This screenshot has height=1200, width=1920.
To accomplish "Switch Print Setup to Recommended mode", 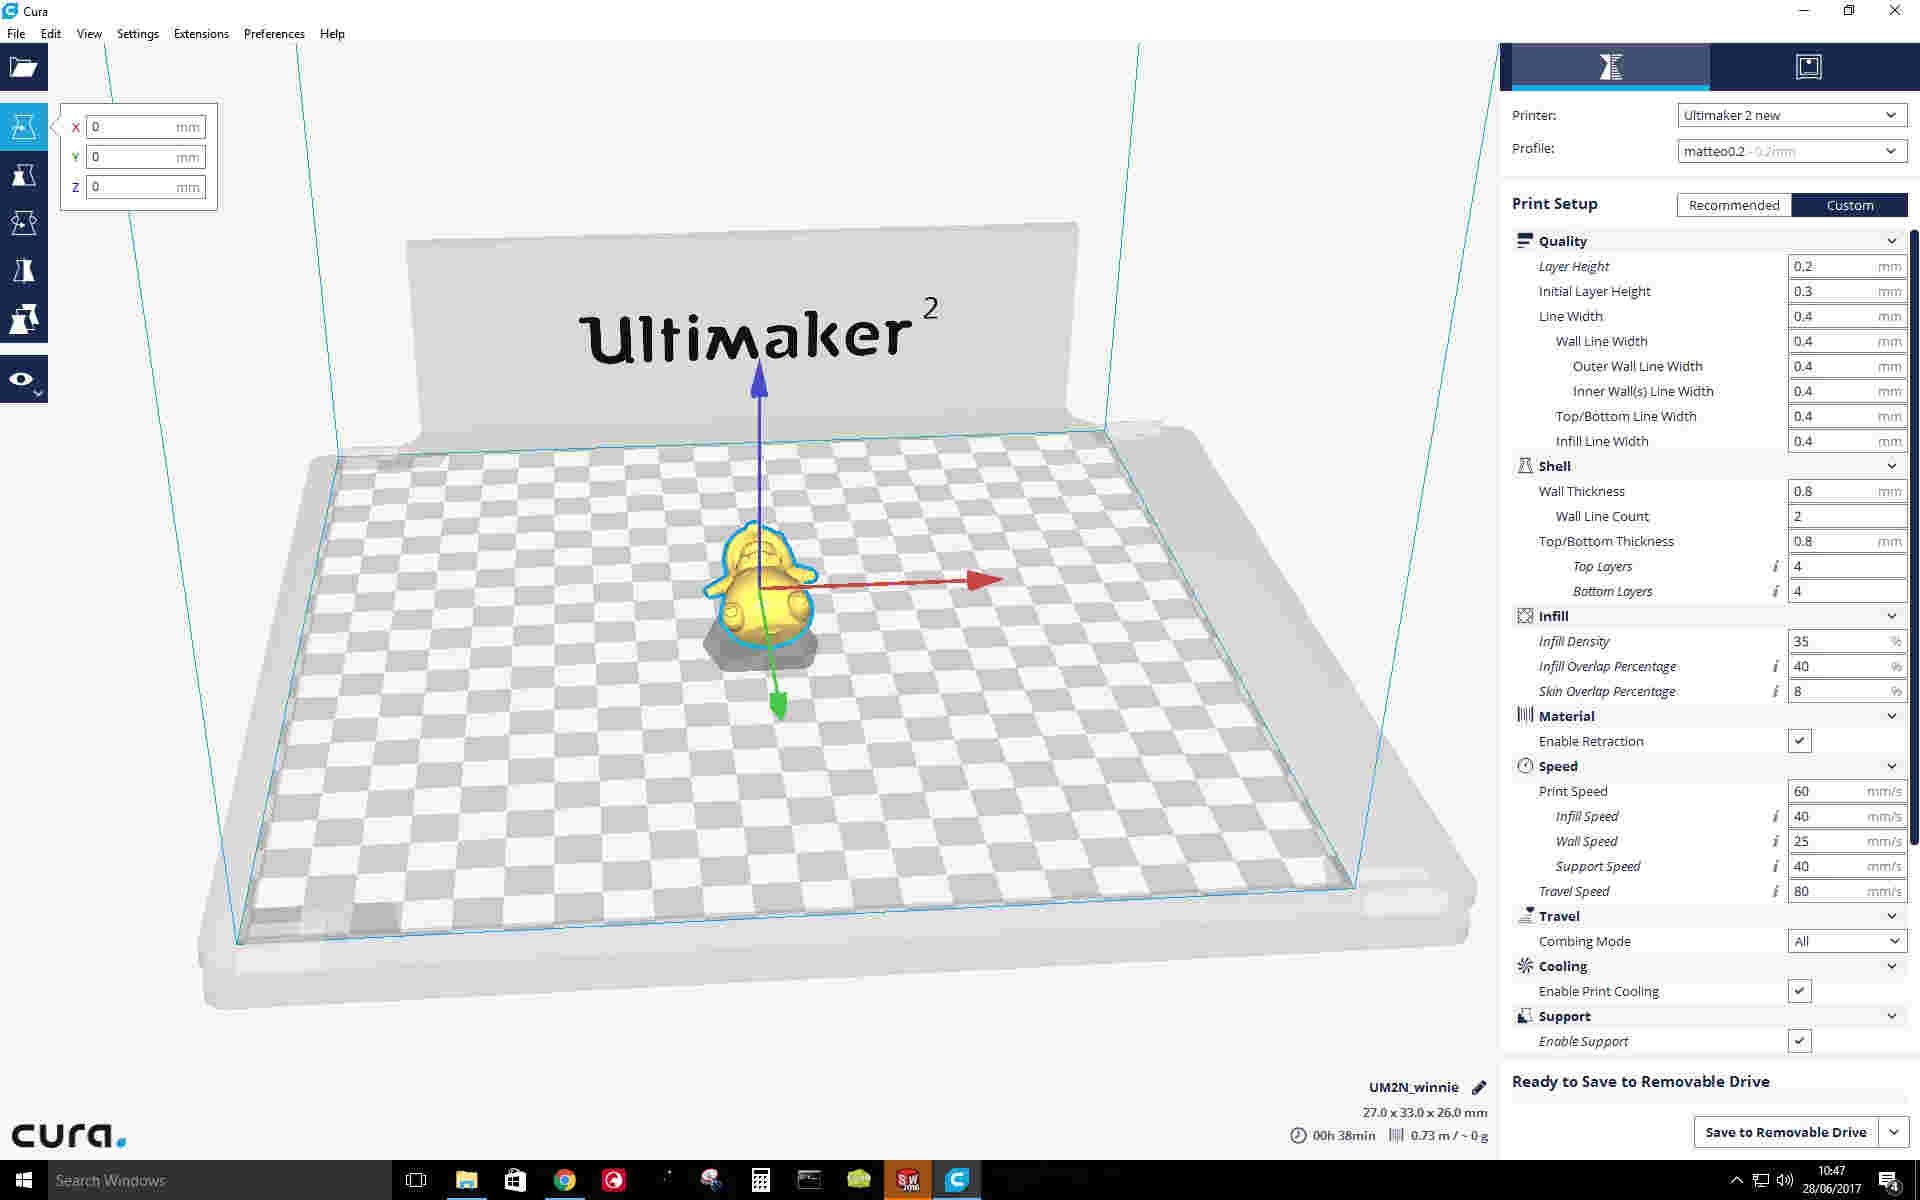I will click(x=1734, y=205).
